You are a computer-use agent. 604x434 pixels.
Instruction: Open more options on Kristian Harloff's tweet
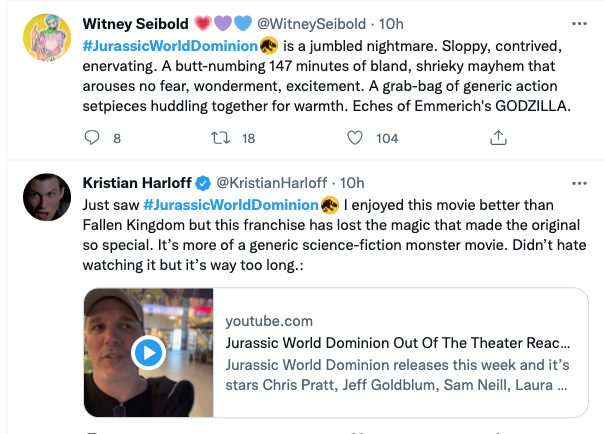pyautogui.click(x=578, y=182)
